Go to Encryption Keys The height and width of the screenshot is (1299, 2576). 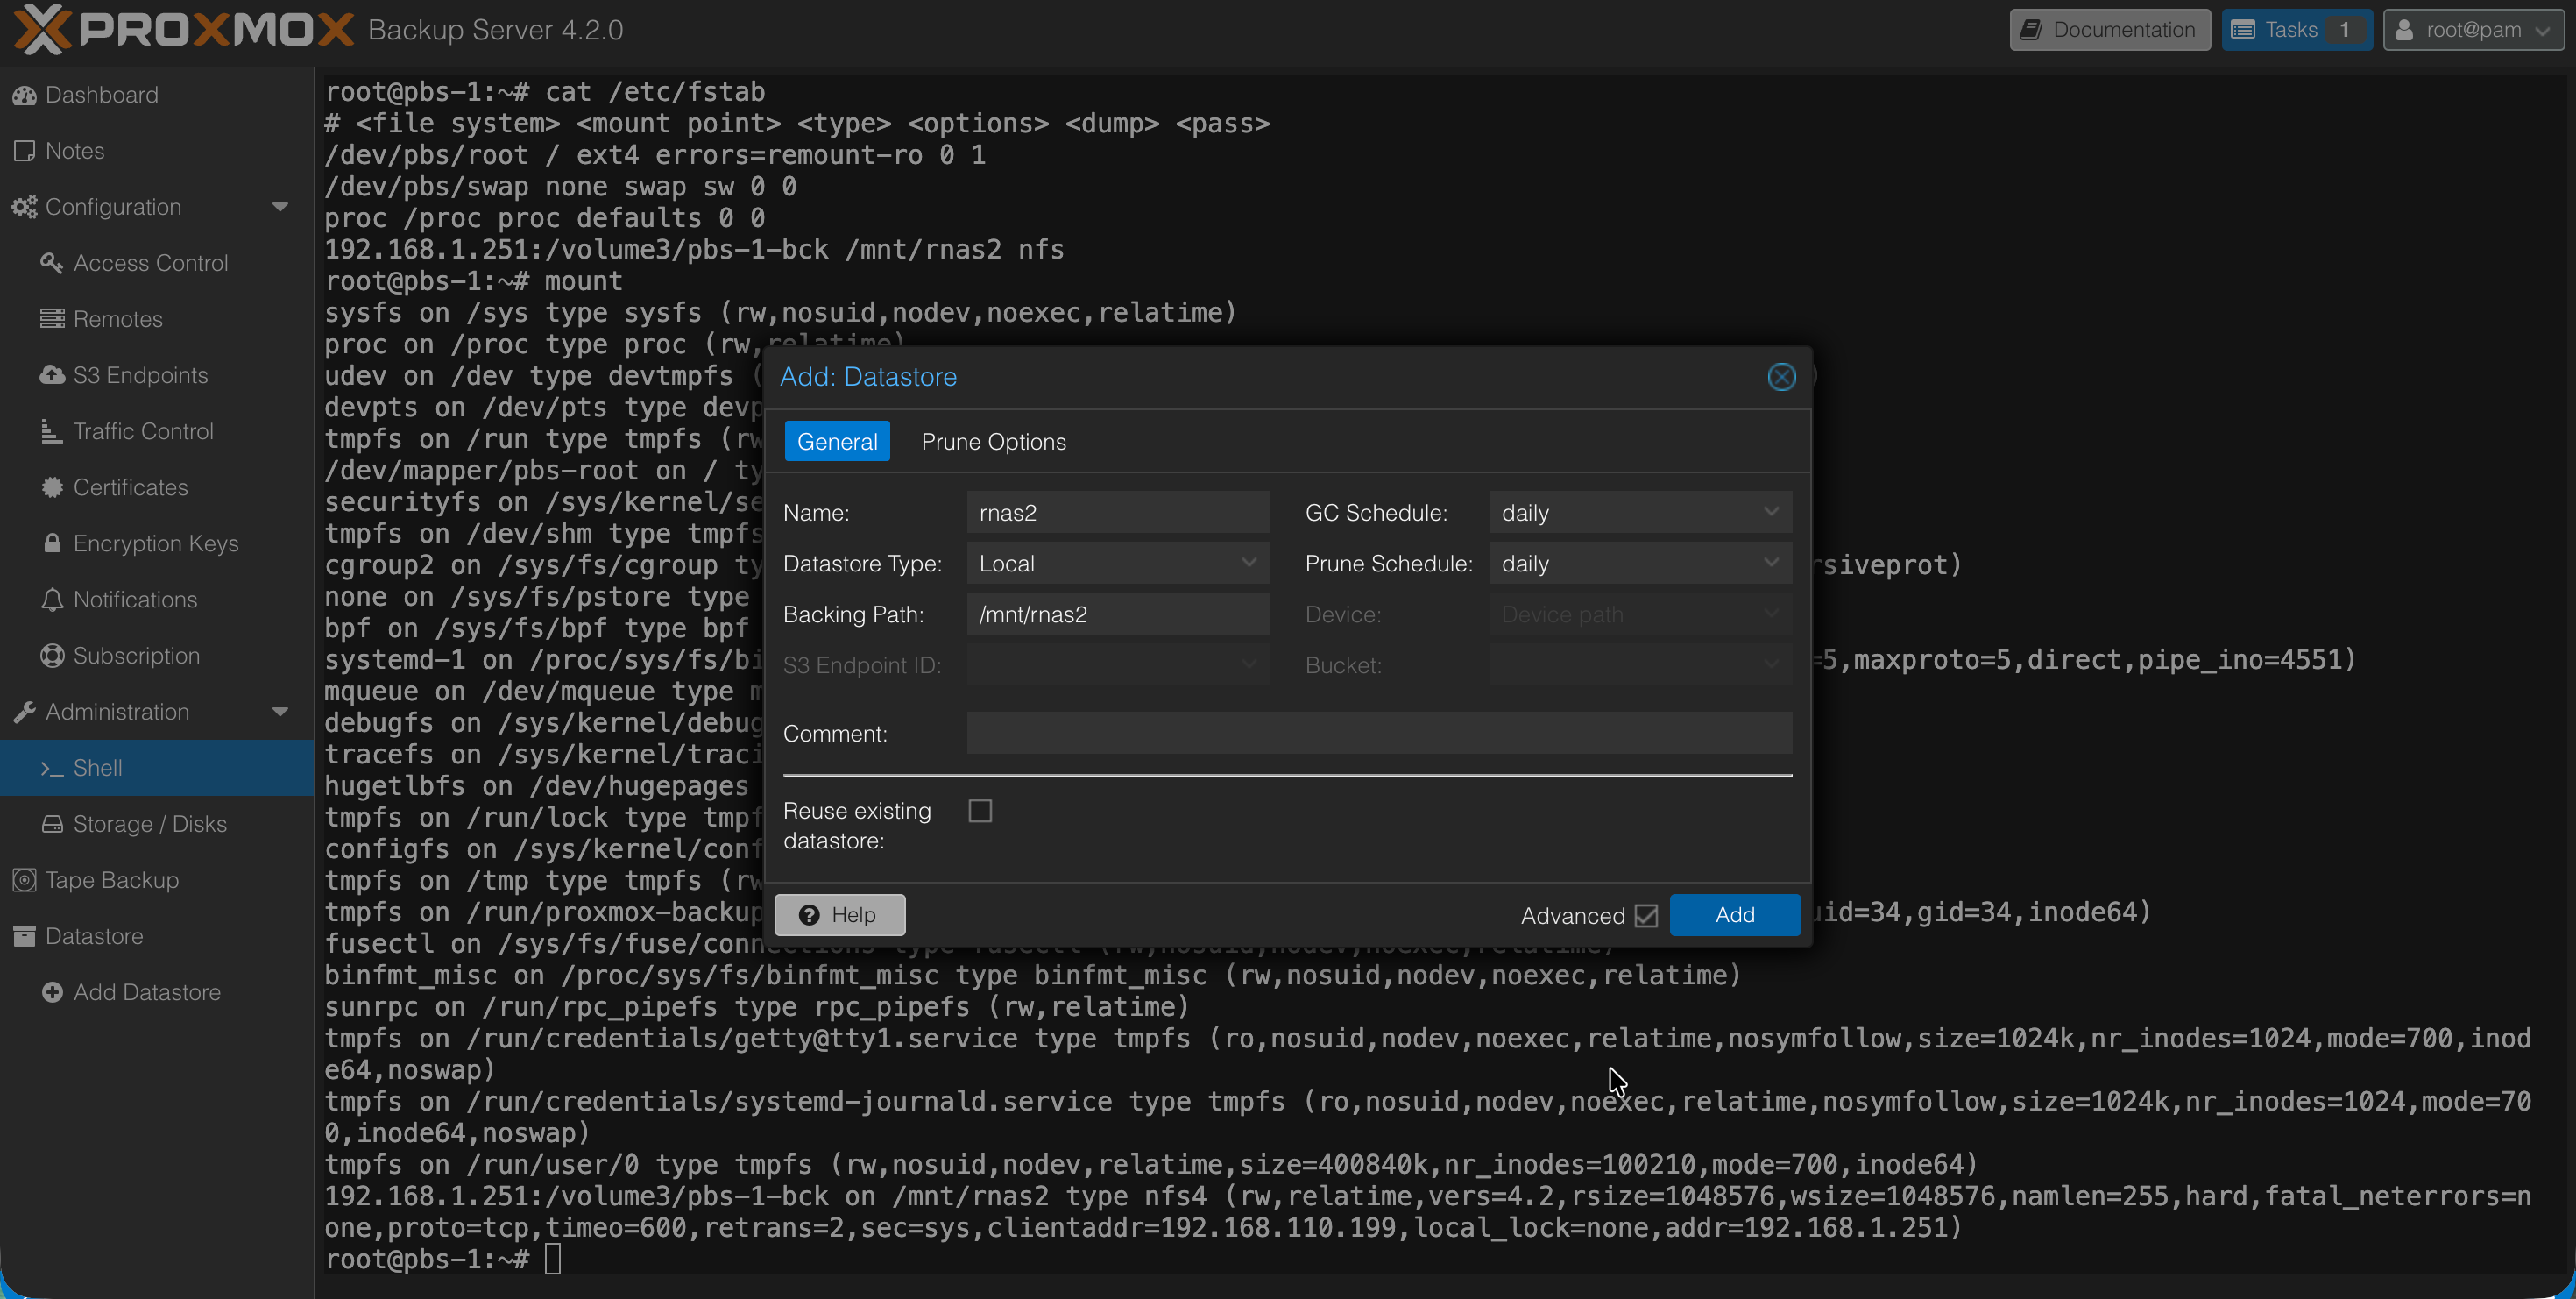point(157,543)
